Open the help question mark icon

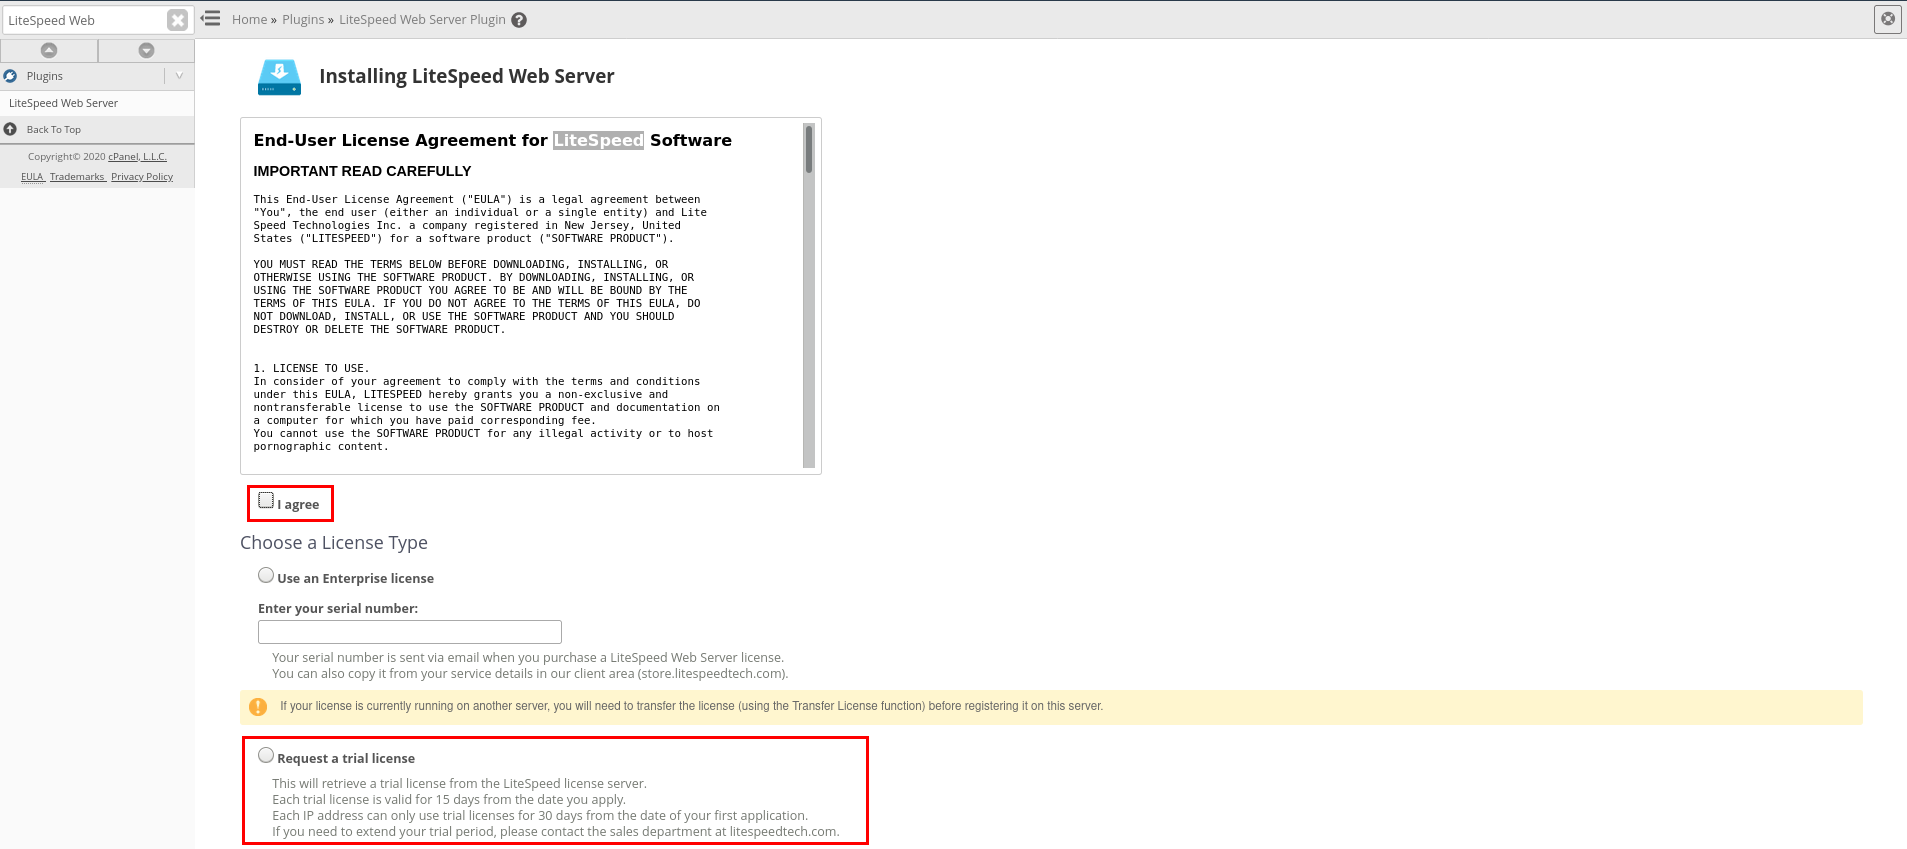point(519,20)
